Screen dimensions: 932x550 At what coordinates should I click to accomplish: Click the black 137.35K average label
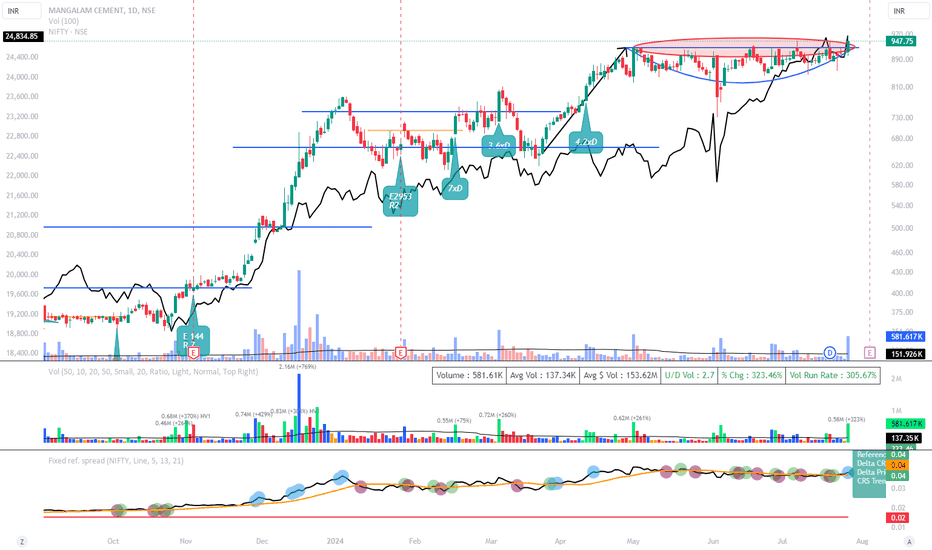click(903, 438)
